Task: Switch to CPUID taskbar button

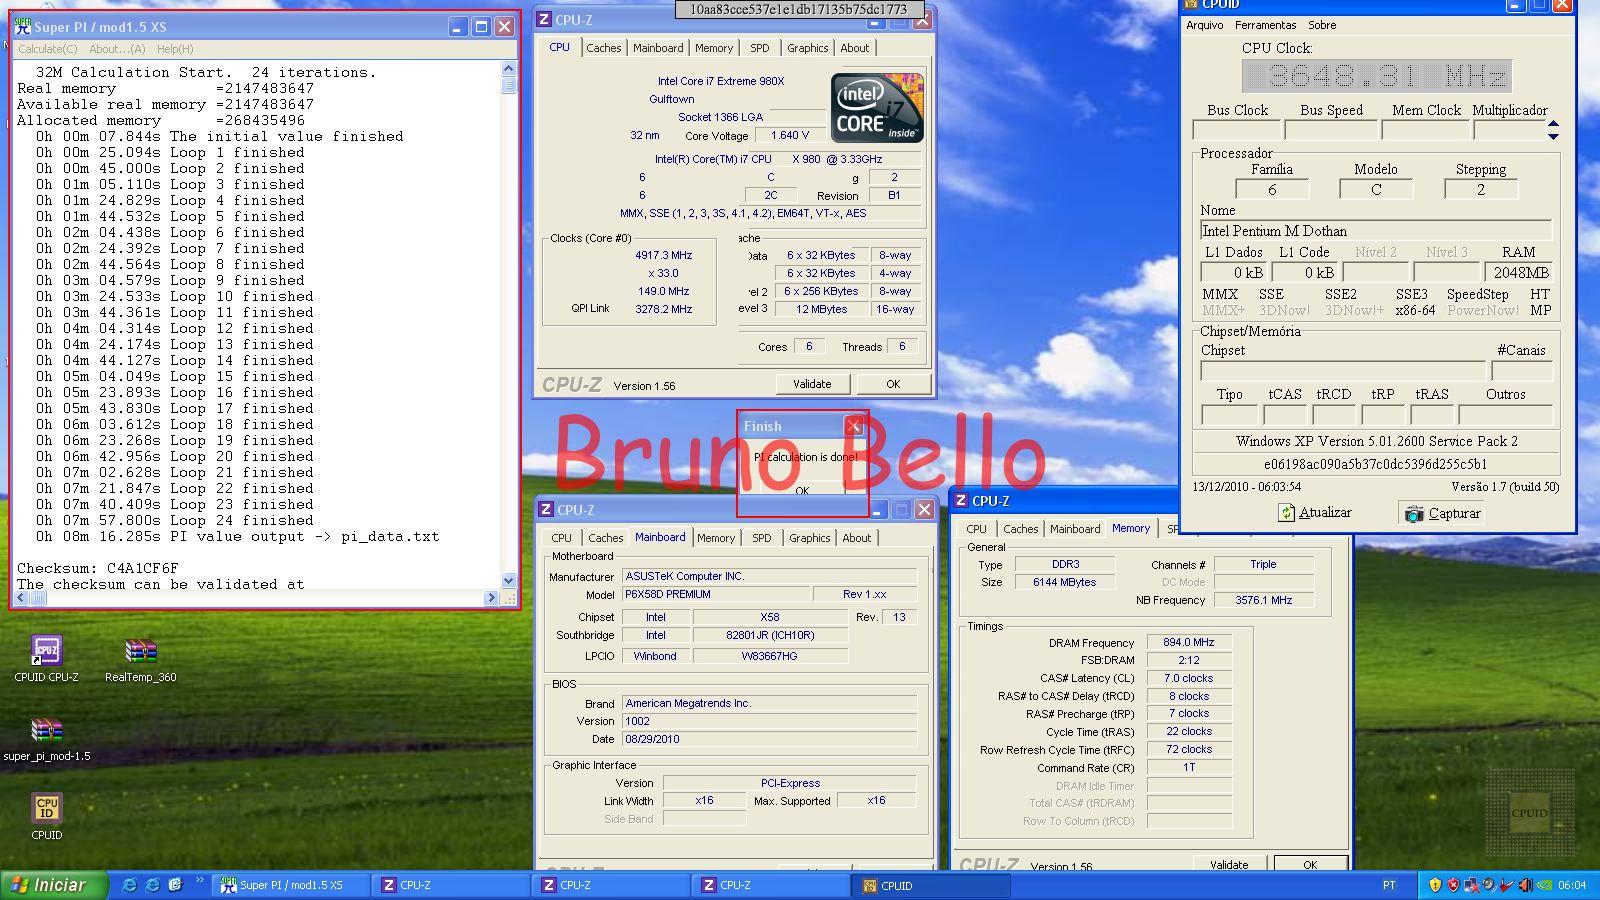Action: 933,885
